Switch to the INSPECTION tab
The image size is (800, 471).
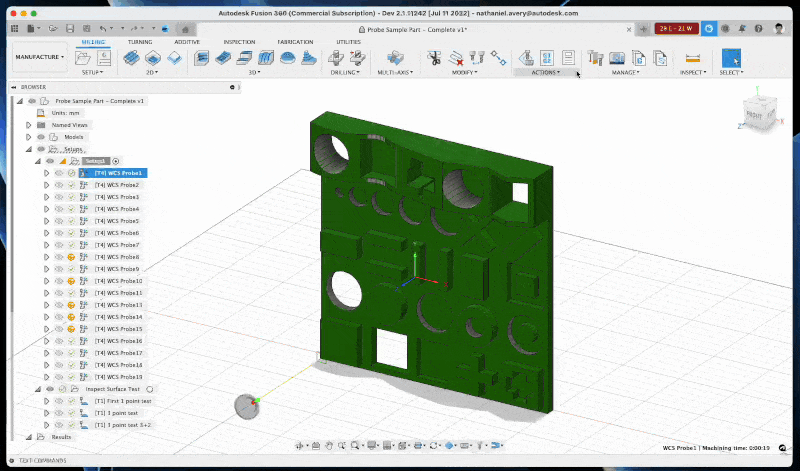coord(239,42)
